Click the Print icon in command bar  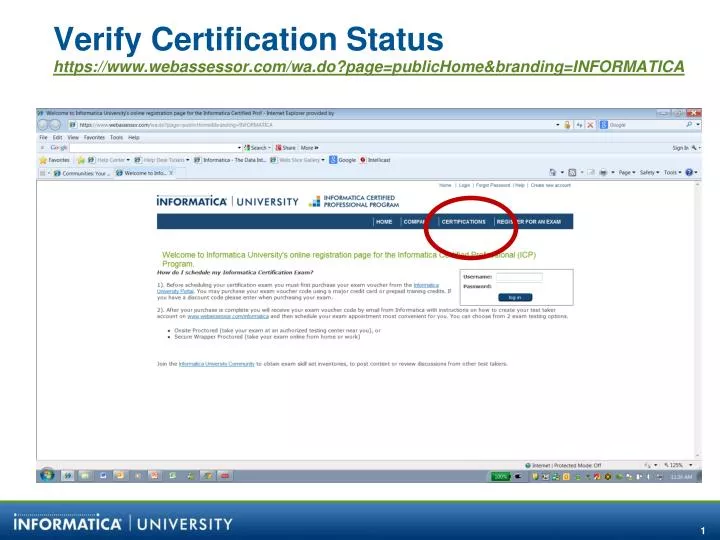tap(603, 172)
